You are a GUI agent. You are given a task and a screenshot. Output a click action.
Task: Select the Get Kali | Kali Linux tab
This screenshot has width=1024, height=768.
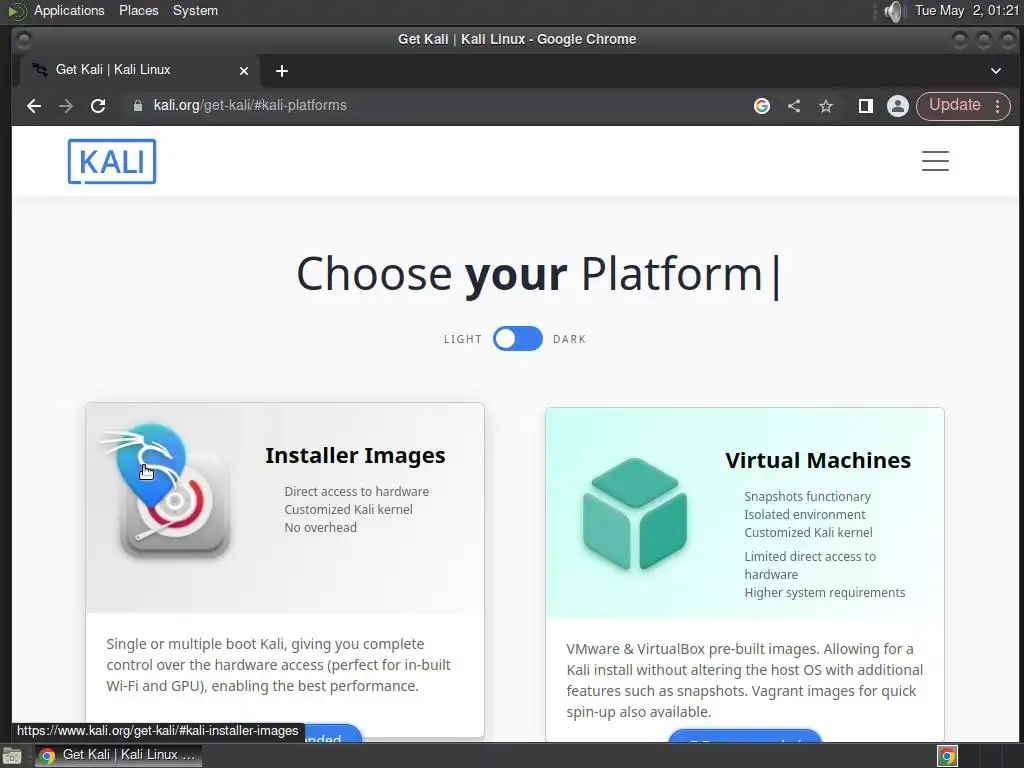[x=139, y=70]
